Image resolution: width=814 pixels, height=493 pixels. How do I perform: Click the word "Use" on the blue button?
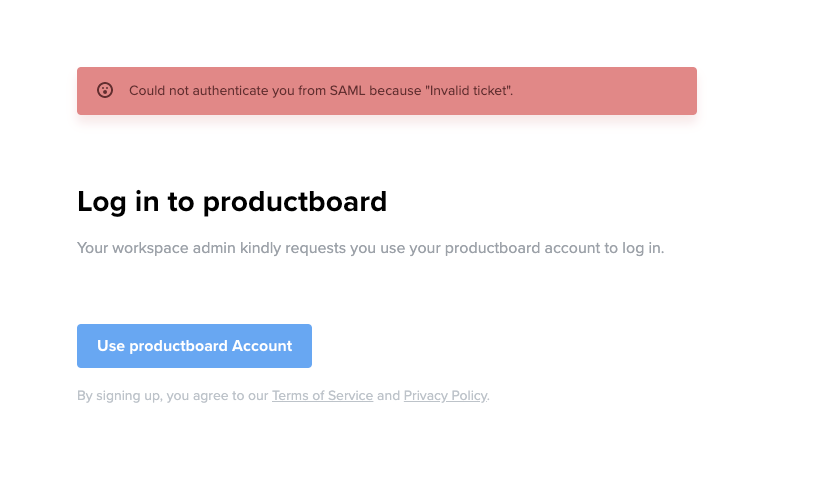click(x=111, y=346)
